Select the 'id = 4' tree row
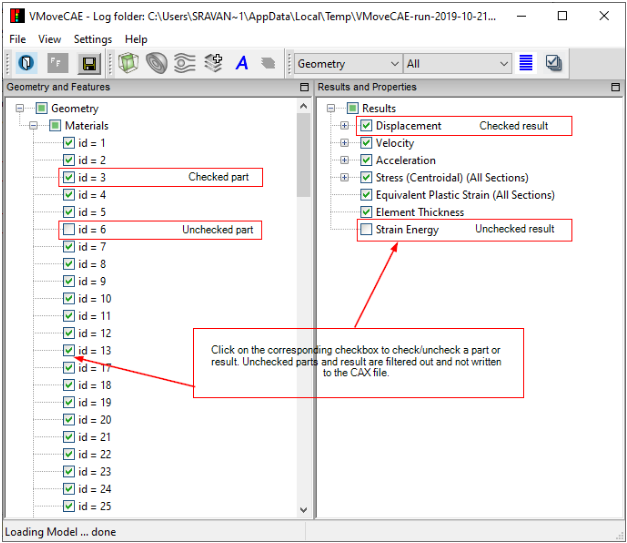The width and height of the screenshot is (627, 543). pos(92,195)
